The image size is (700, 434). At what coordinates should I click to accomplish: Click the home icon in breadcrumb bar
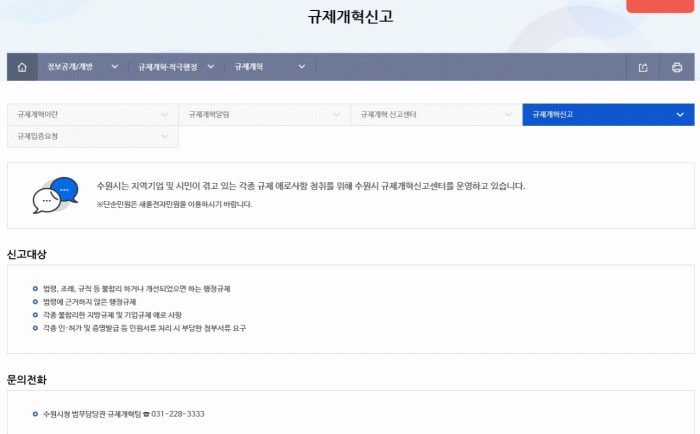22,67
